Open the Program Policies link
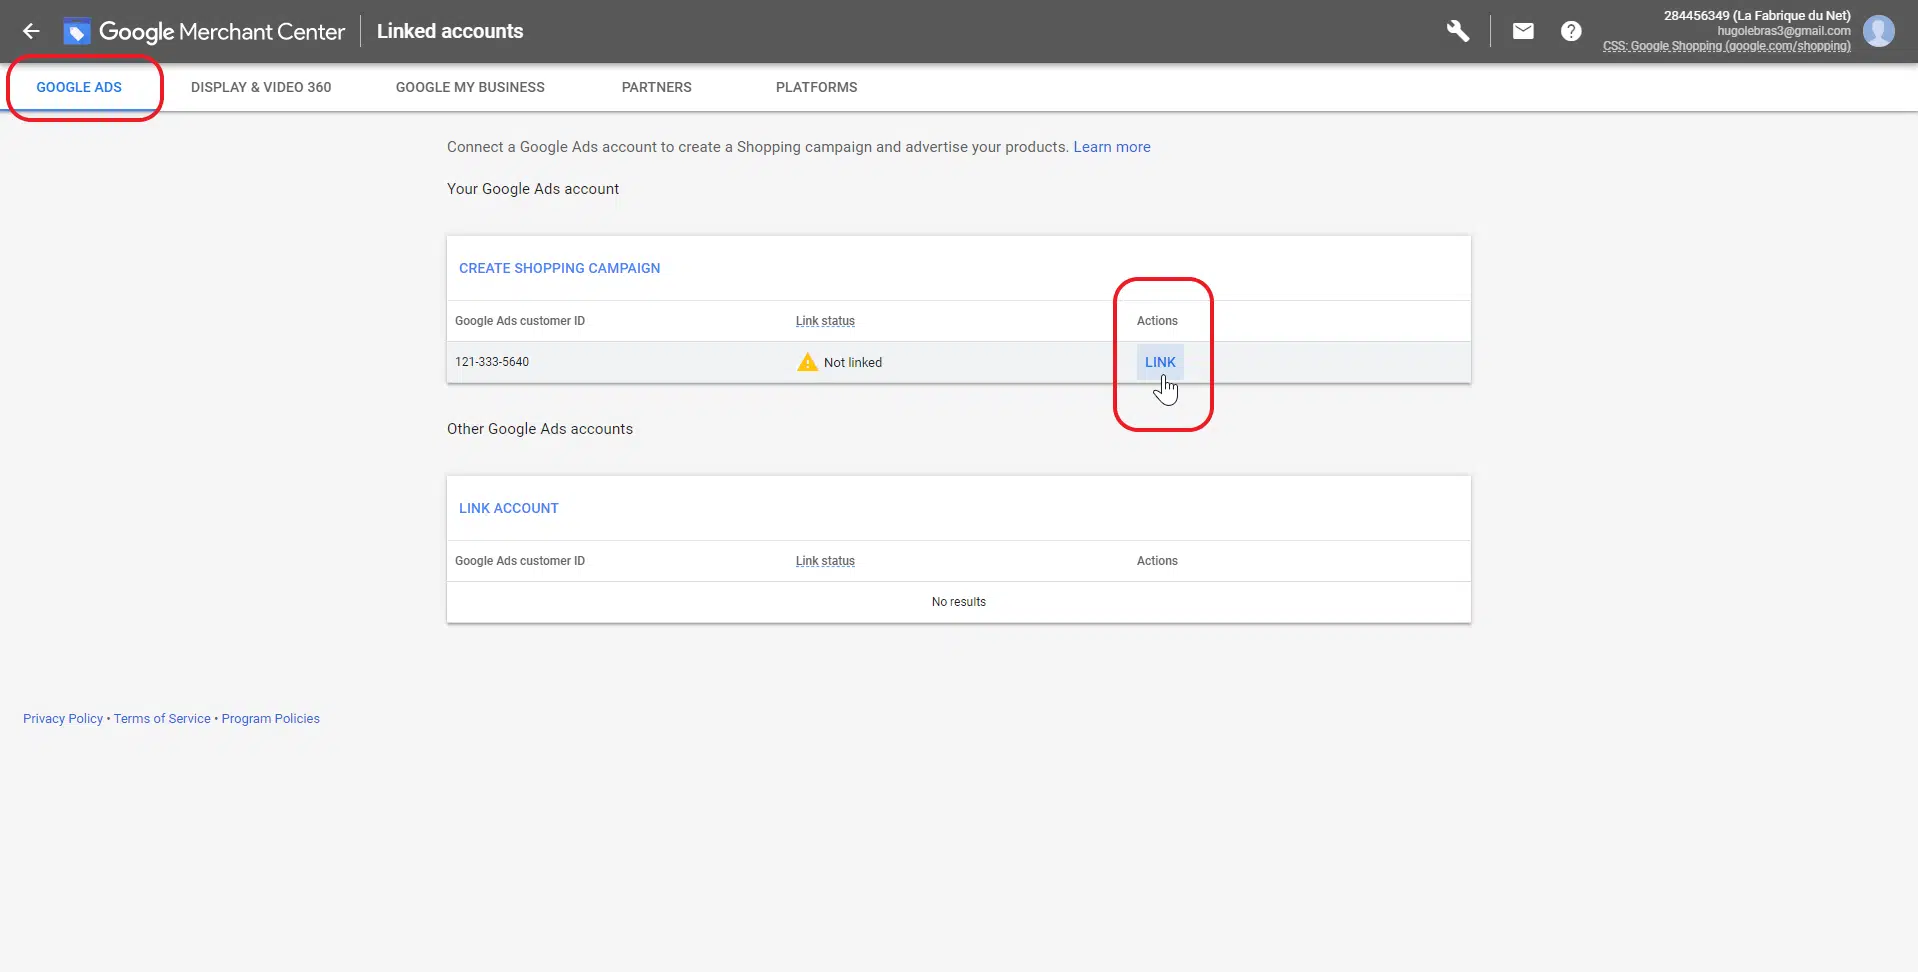Screen dimensions: 1918x972 coord(270,719)
